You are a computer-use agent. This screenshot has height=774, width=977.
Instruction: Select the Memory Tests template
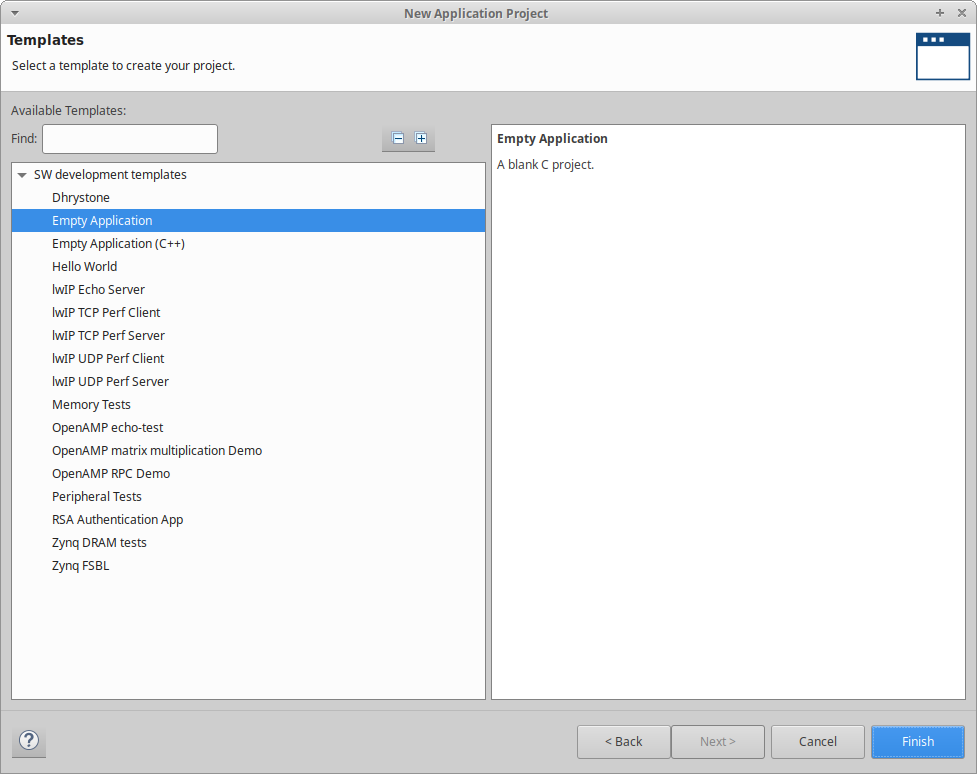tap(91, 405)
